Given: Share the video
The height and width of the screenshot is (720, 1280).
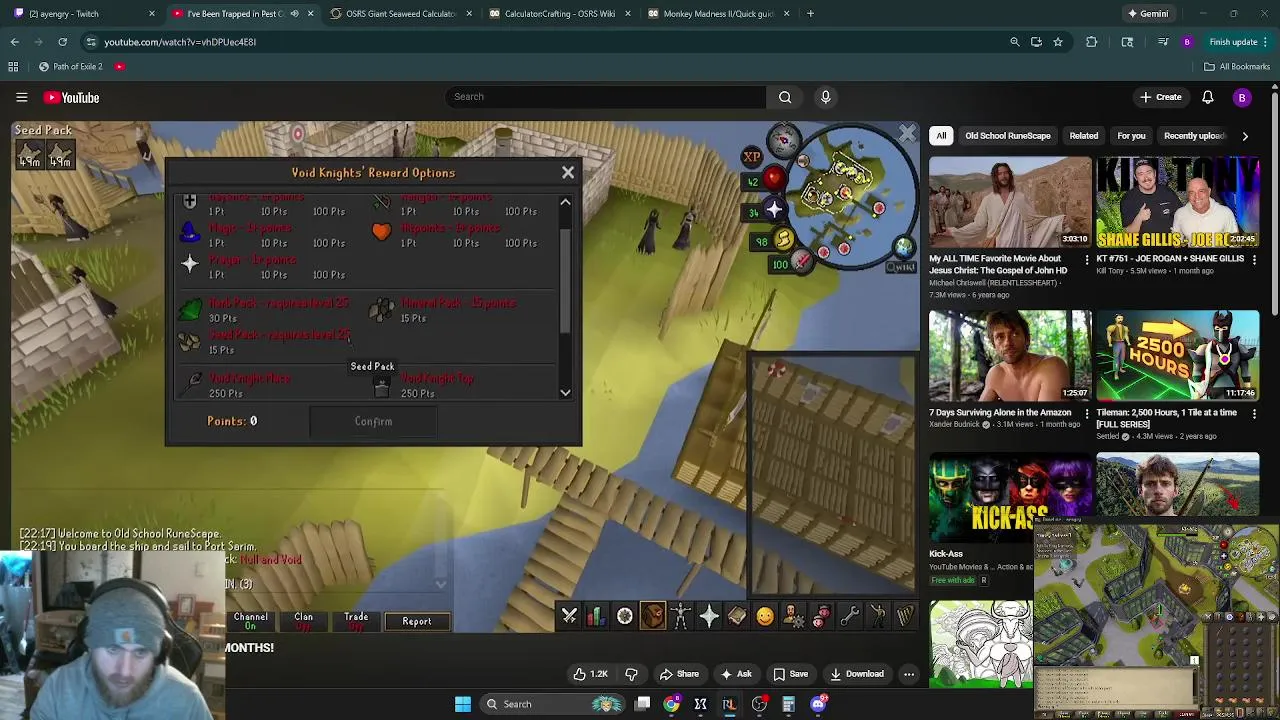Looking at the screenshot, I should pos(679,674).
